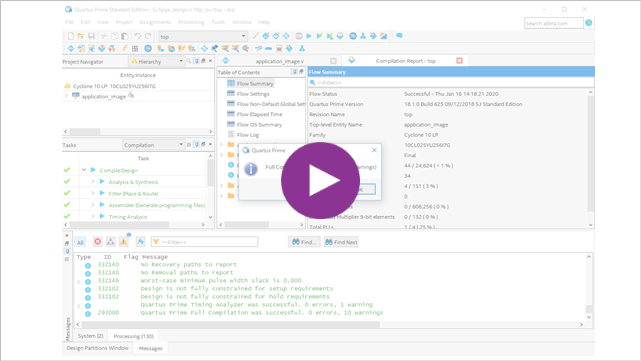Toggle the blue flag message filter
Screen dimensions: 641x361
(140, 242)
